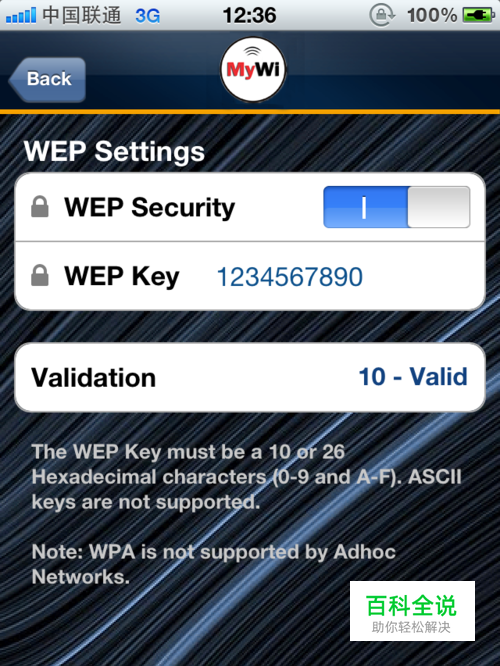
Task: Tap the cellular signal bars icon
Action: tap(21, 16)
